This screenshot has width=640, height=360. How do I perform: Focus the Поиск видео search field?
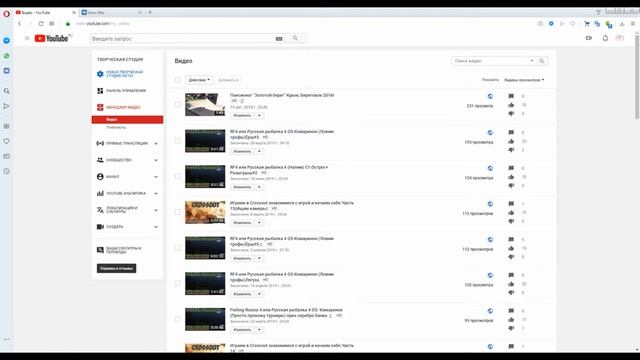pos(490,61)
